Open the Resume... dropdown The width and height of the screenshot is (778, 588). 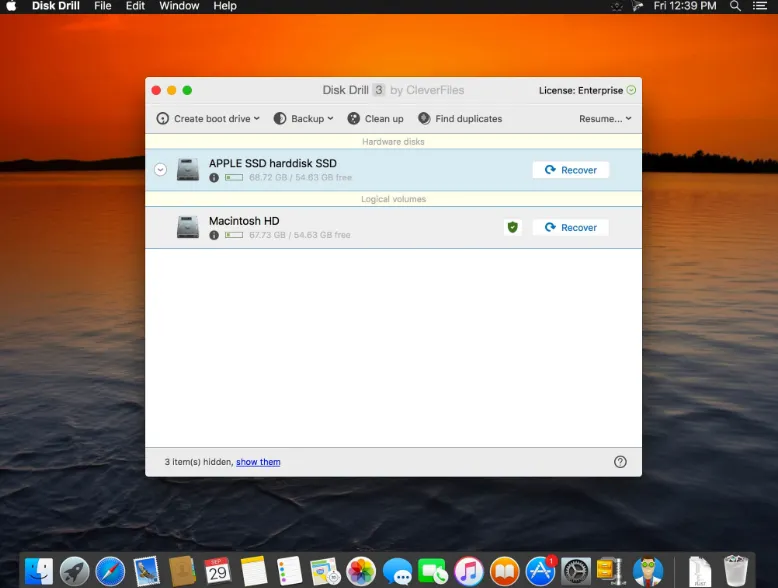click(x=605, y=119)
